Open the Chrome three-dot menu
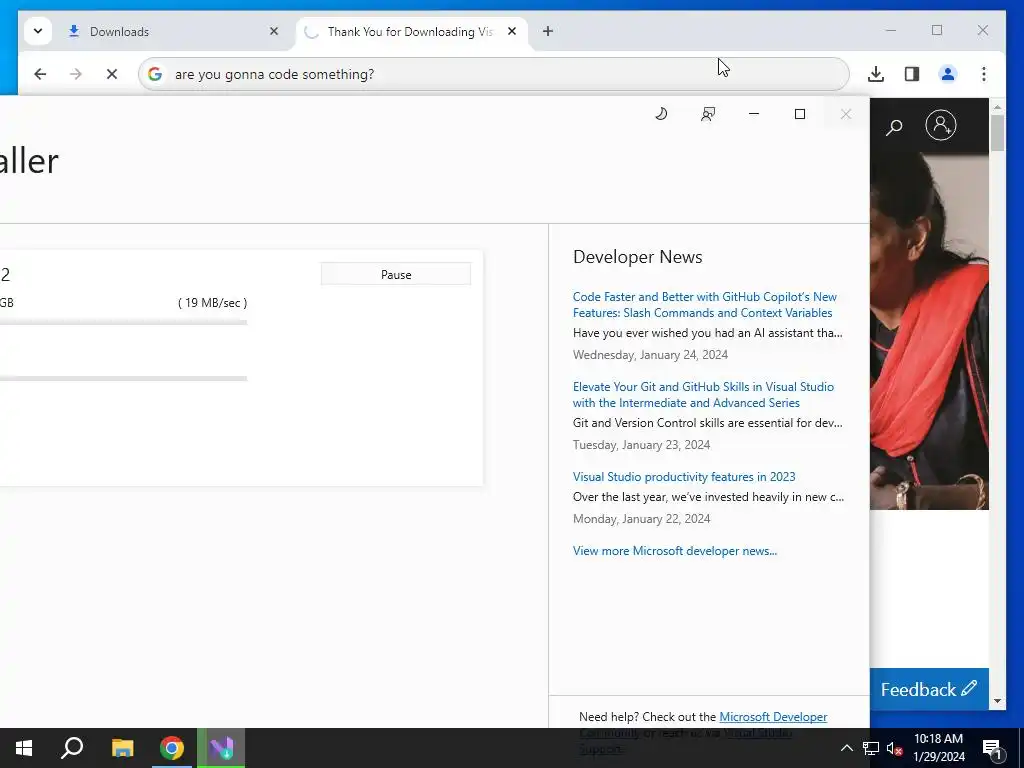 pos(984,74)
